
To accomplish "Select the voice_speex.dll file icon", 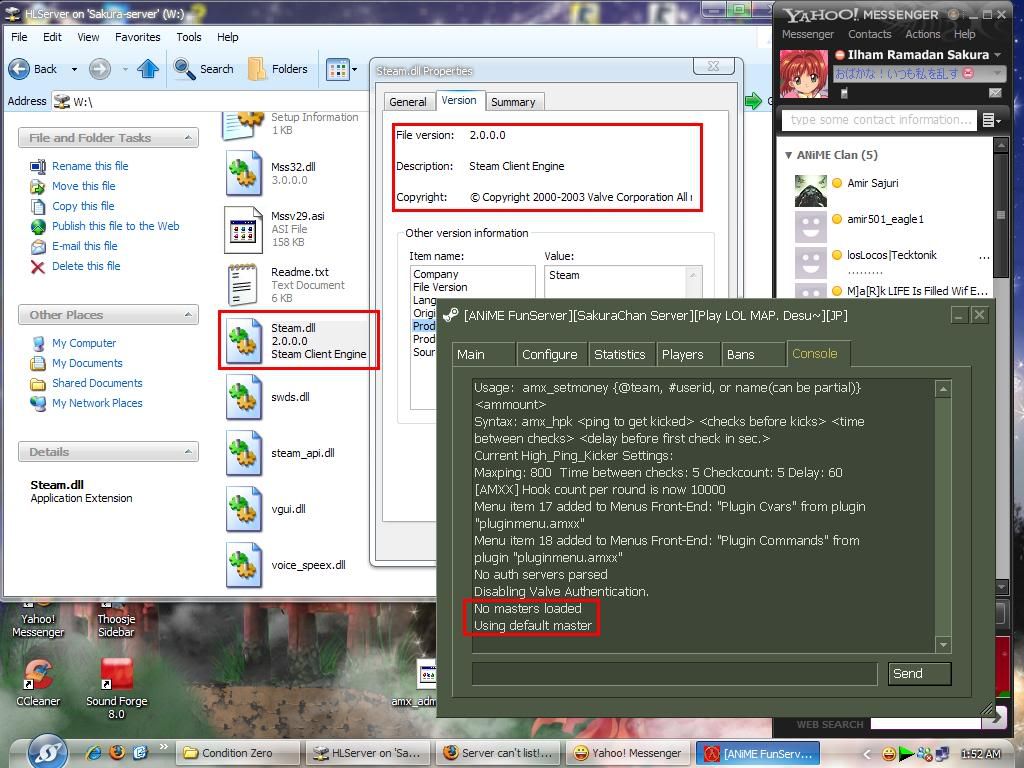I will click(x=244, y=566).
